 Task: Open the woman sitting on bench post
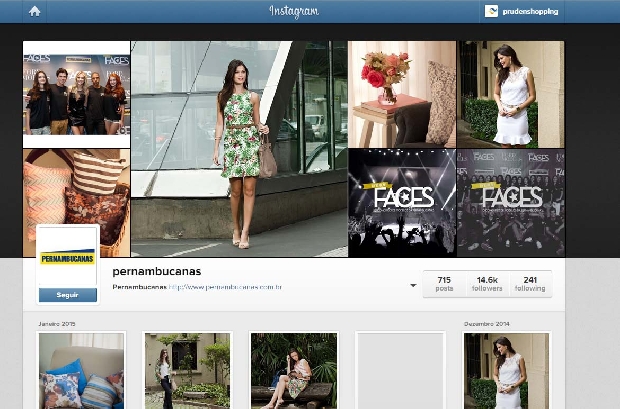pos(294,371)
